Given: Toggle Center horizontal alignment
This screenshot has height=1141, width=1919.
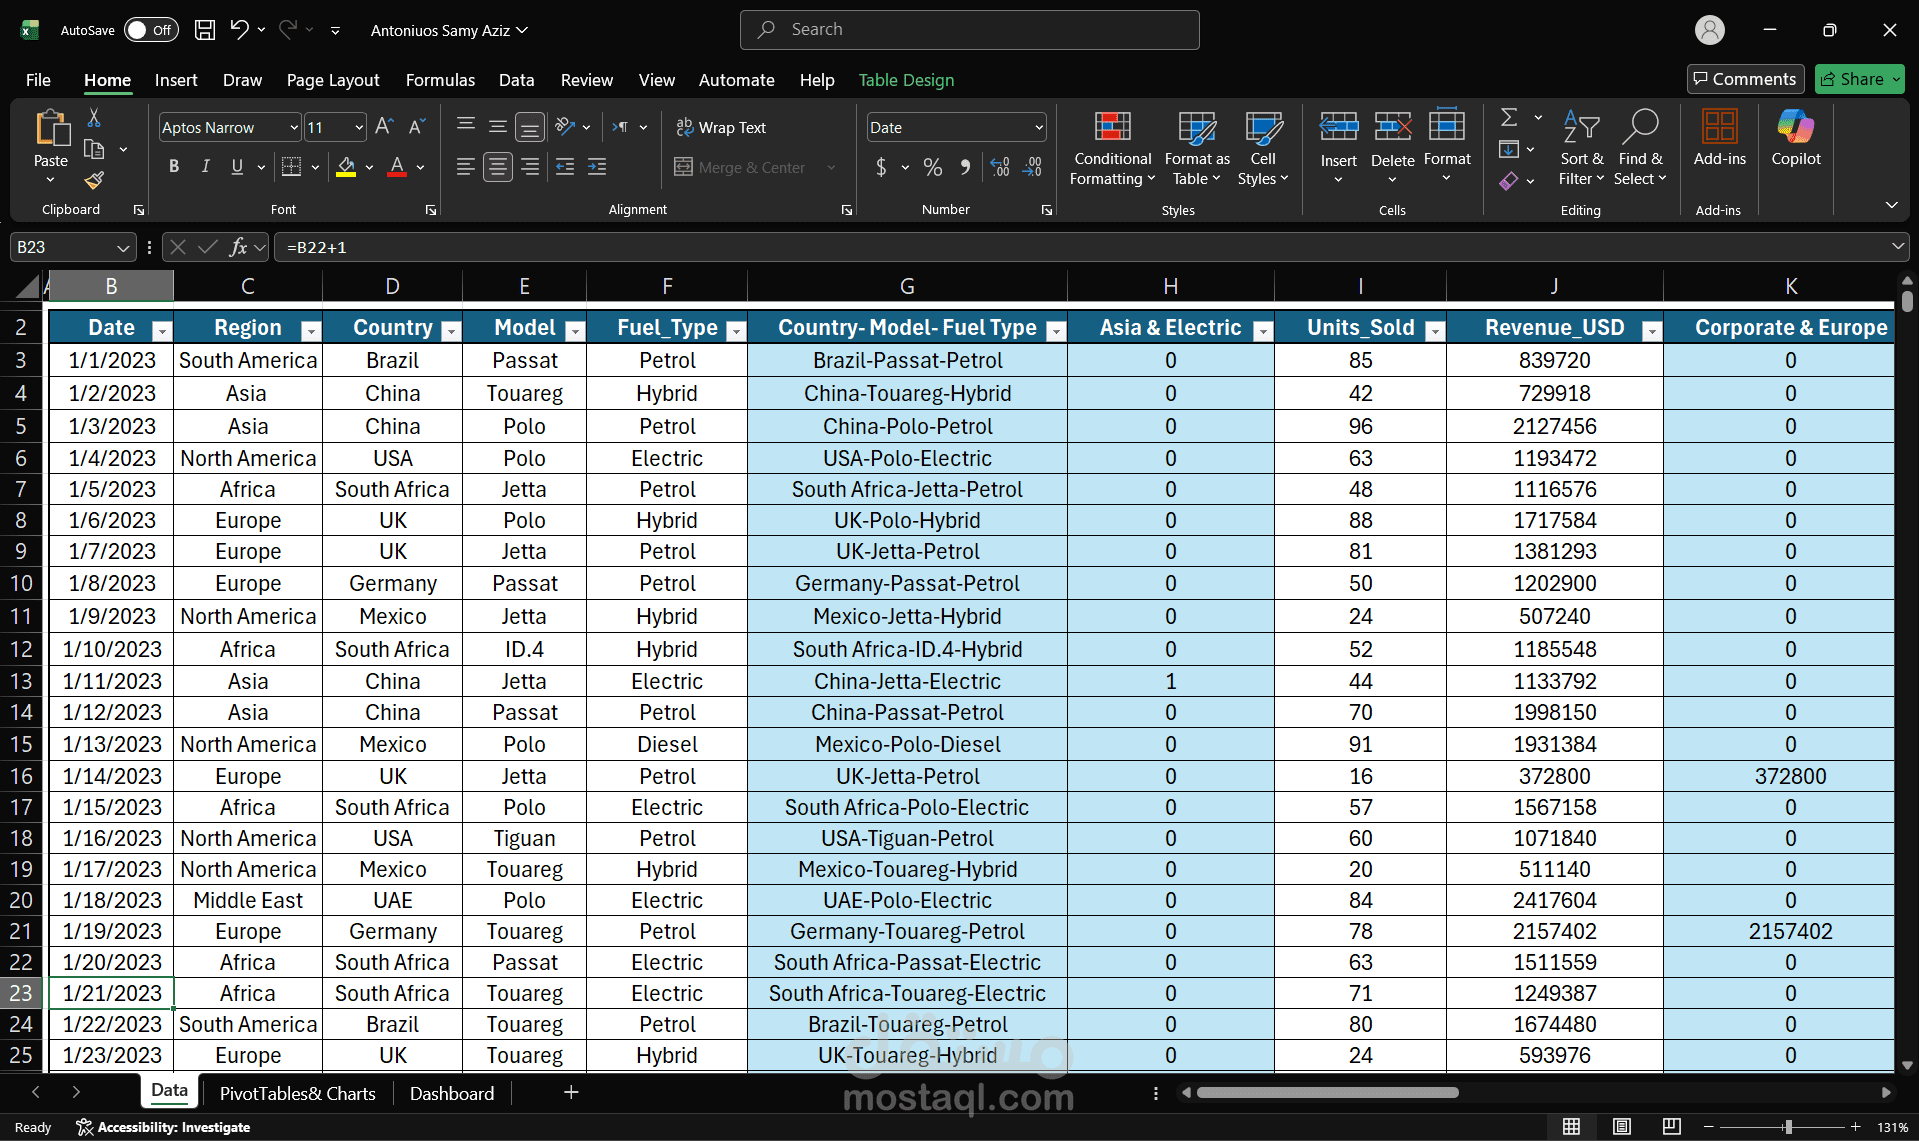Looking at the screenshot, I should pyautogui.click(x=498, y=167).
